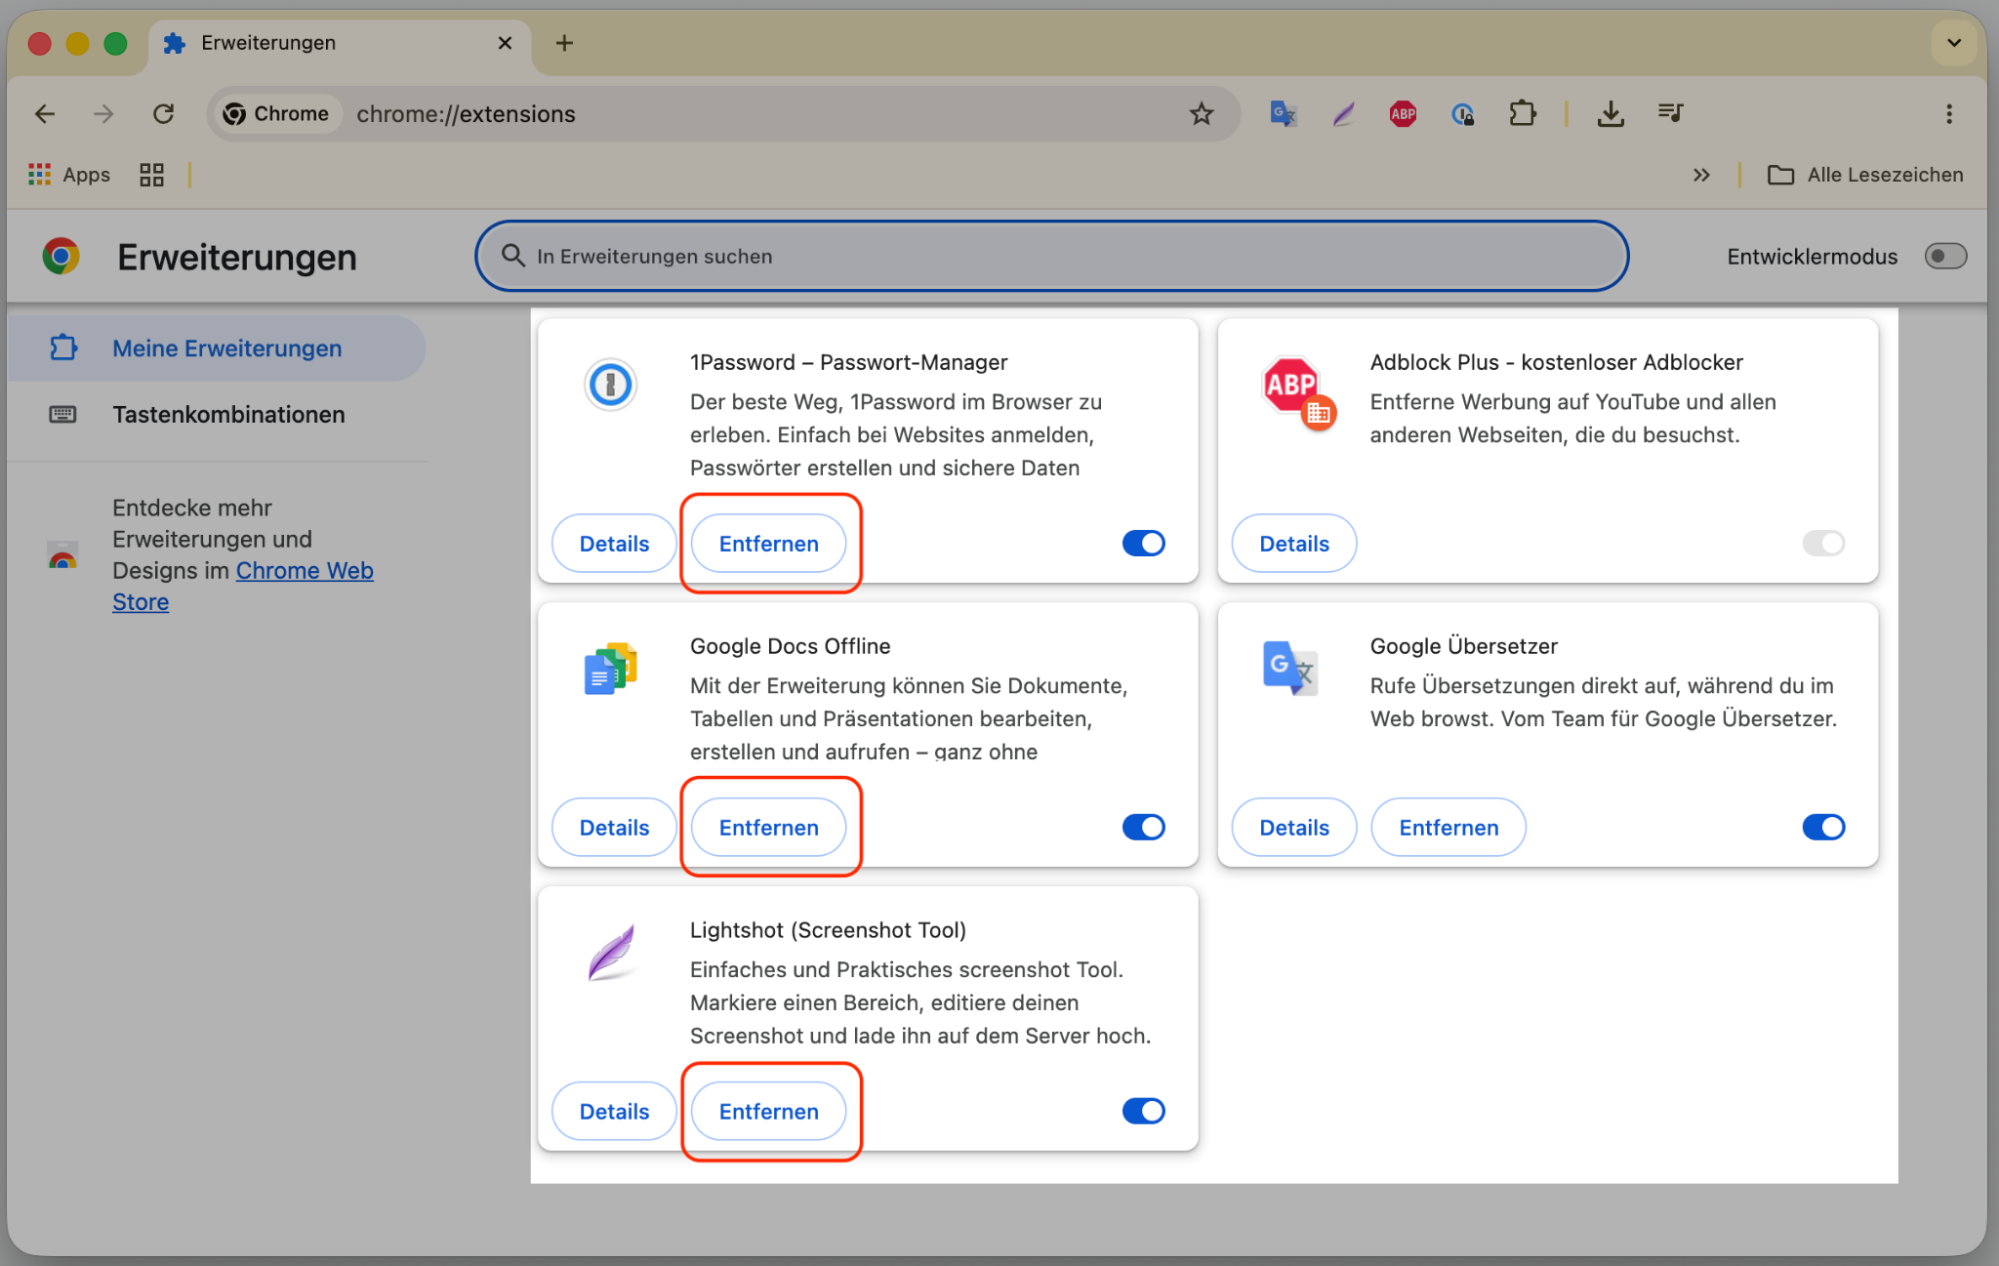Select Tastenkombinationen in sidebar
This screenshot has width=1999, height=1266.
217,414
